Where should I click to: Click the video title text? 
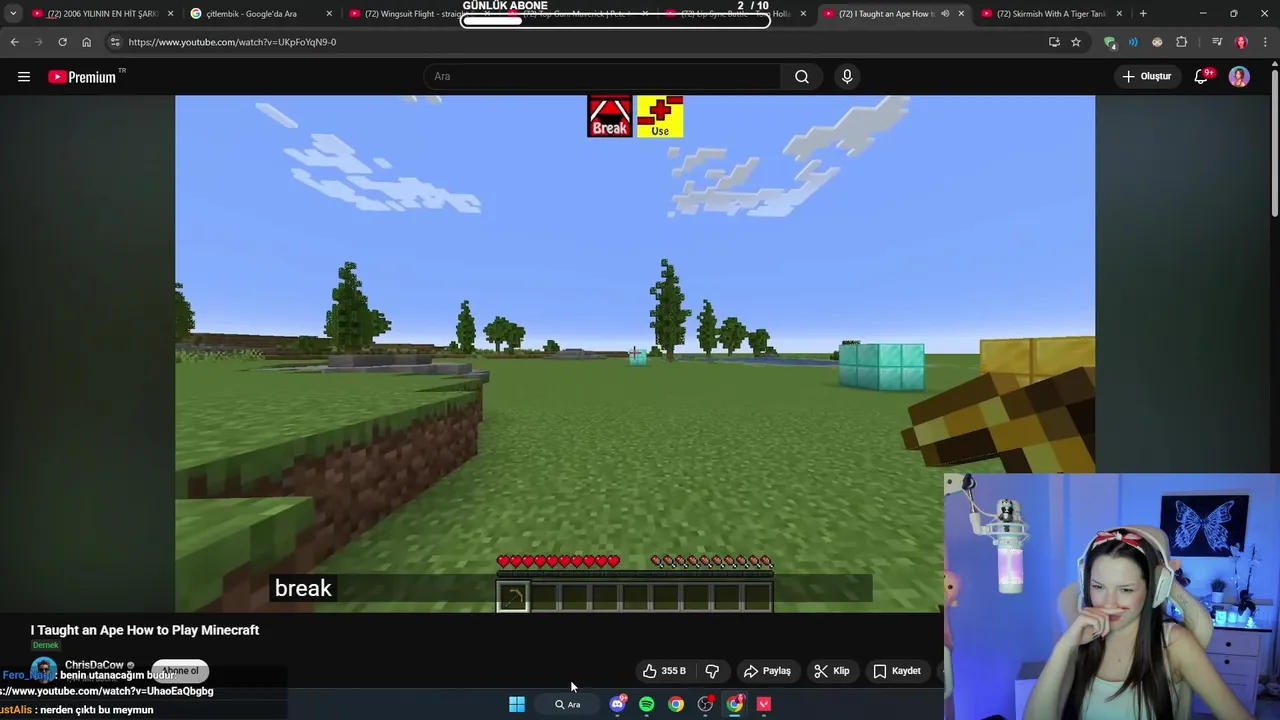pyautogui.click(x=145, y=630)
